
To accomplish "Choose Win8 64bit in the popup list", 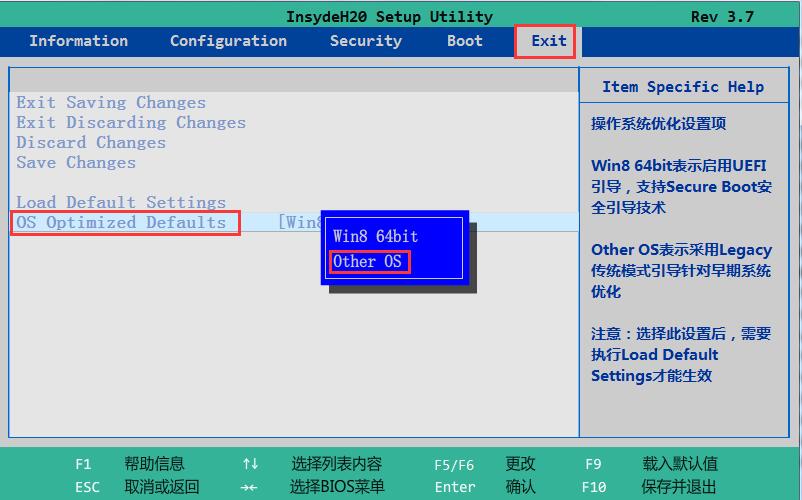I will click(x=375, y=237).
